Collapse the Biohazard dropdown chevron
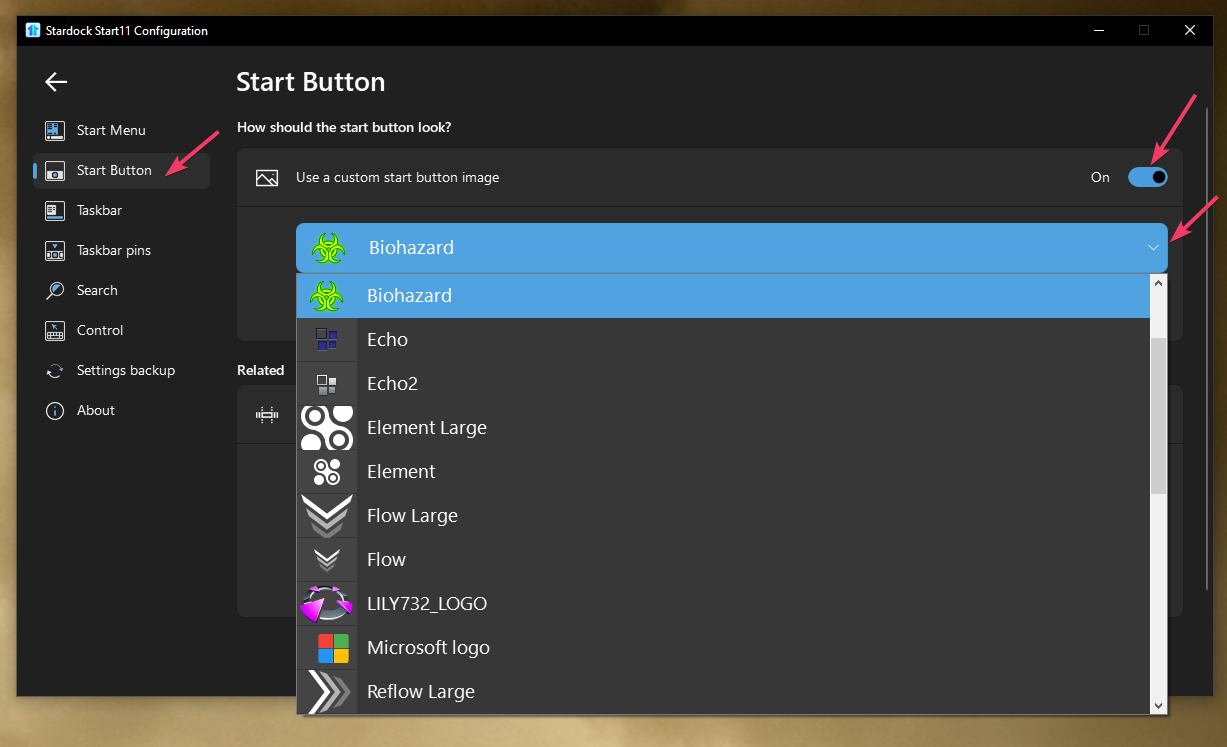Image resolution: width=1227 pixels, height=747 pixels. coord(1153,248)
